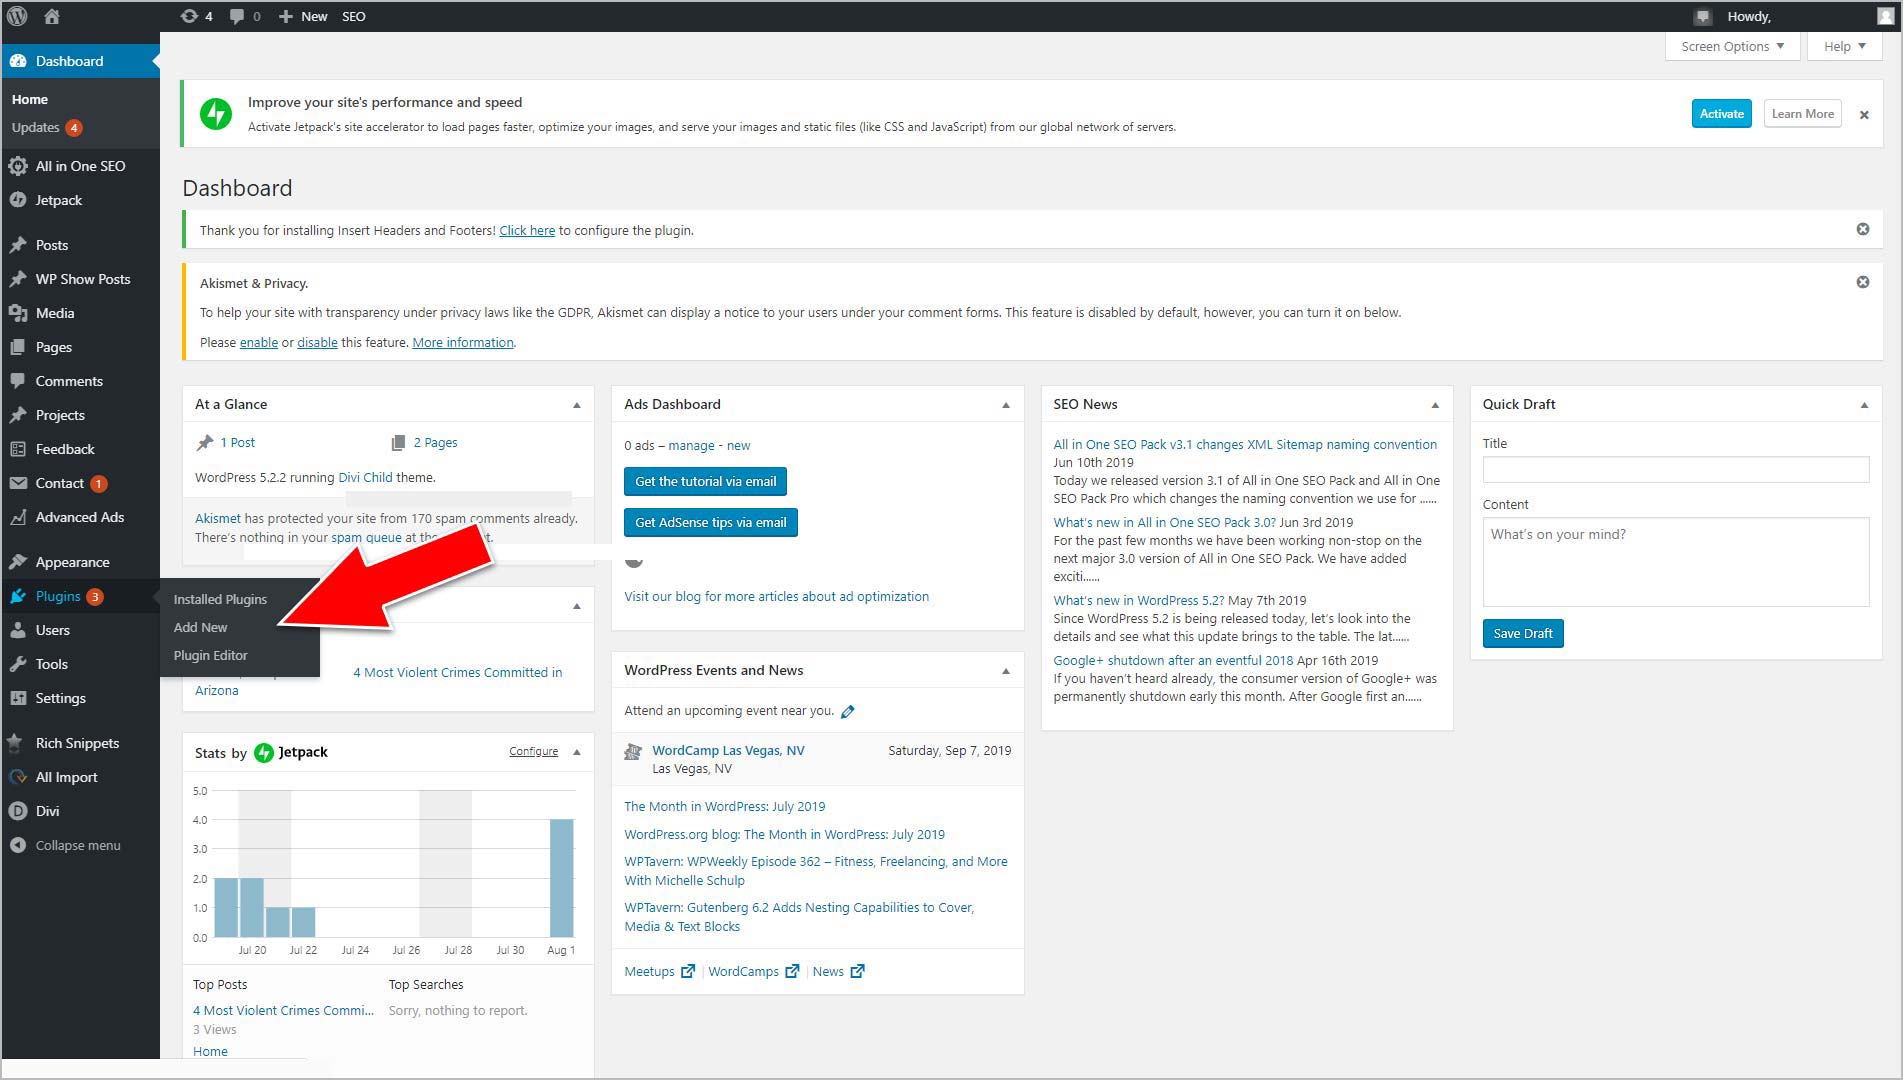Dismiss the Akismet & Privacy notice
Viewport: 1903px width, 1080px height.
1863,282
